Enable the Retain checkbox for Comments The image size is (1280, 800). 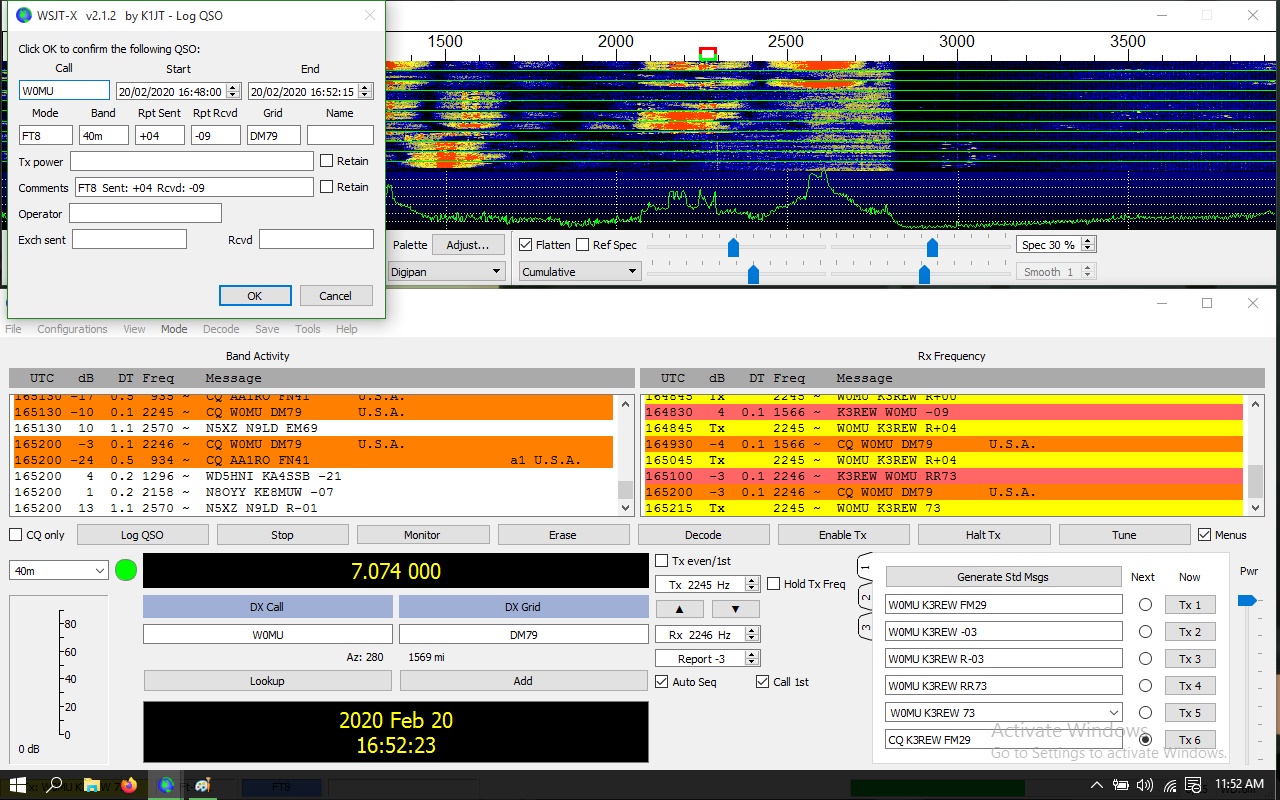point(326,187)
